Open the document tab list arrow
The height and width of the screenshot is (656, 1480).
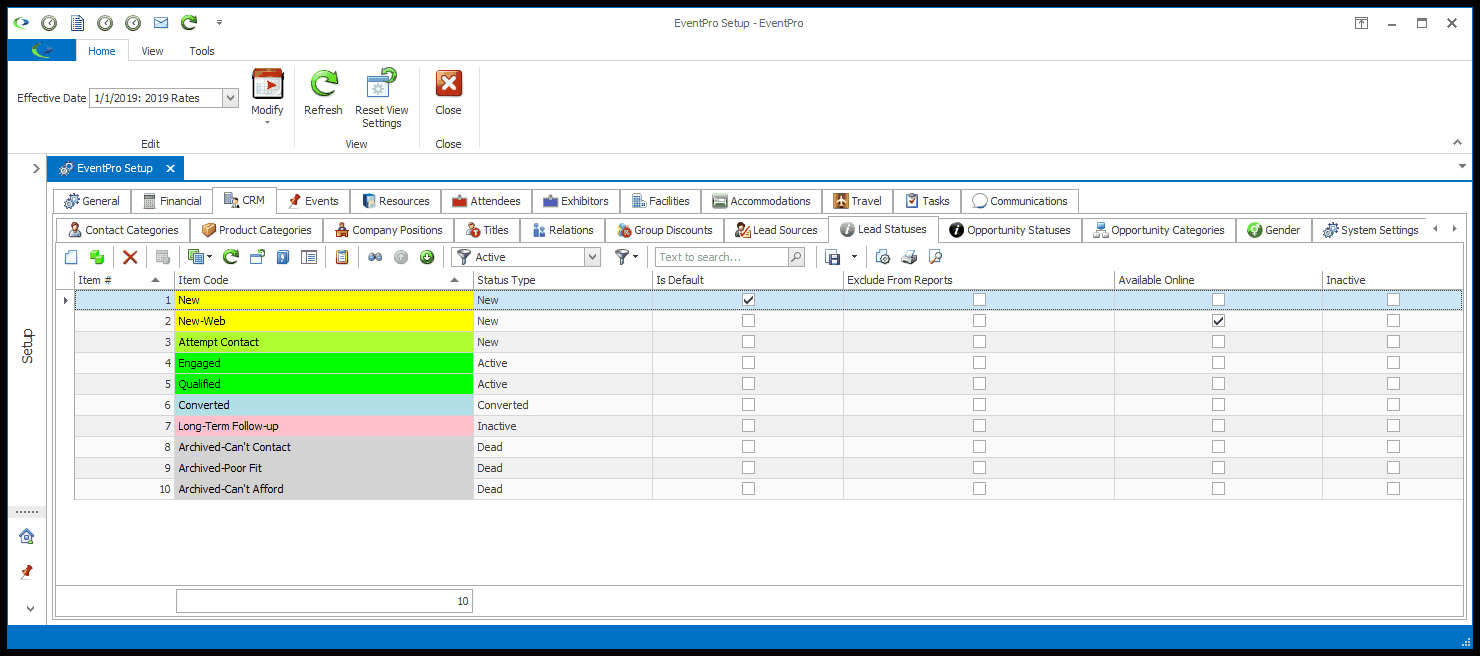(x=1462, y=166)
